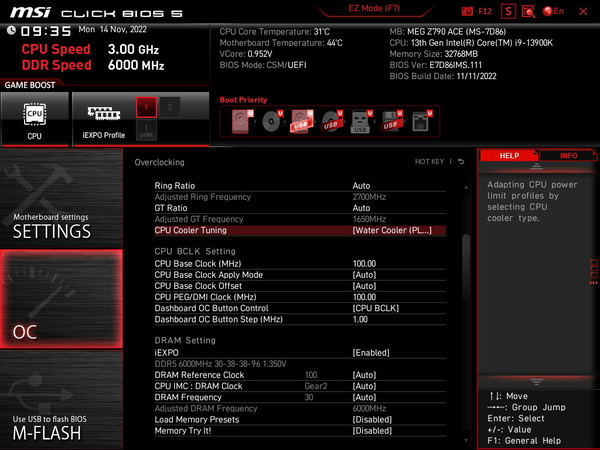This screenshot has width=600, height=450.
Task: Click the Boot Priority label
Action: coord(243,99)
